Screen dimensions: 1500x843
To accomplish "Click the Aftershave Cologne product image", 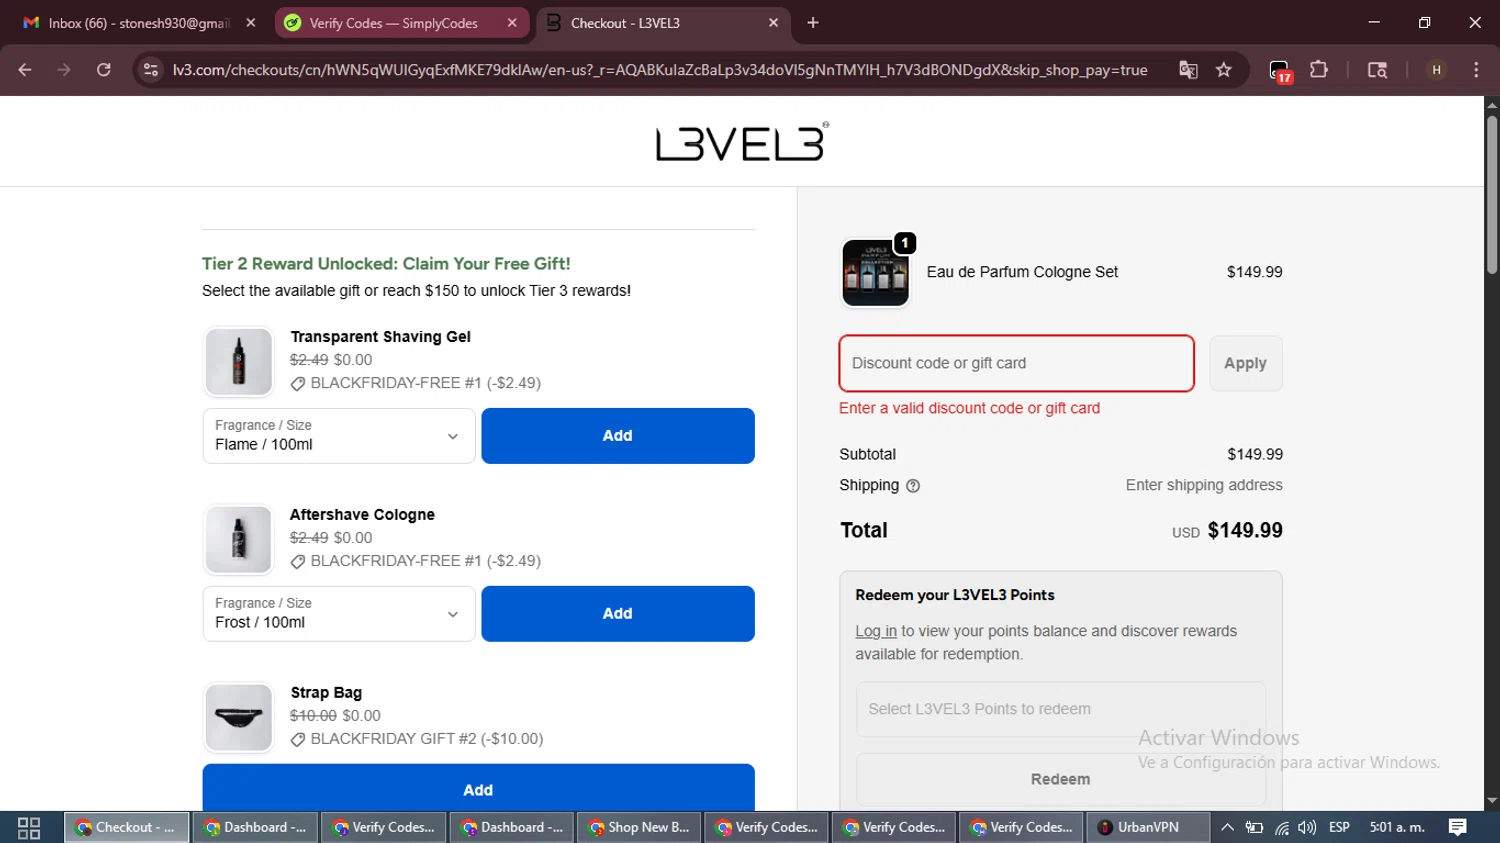I will (238, 539).
